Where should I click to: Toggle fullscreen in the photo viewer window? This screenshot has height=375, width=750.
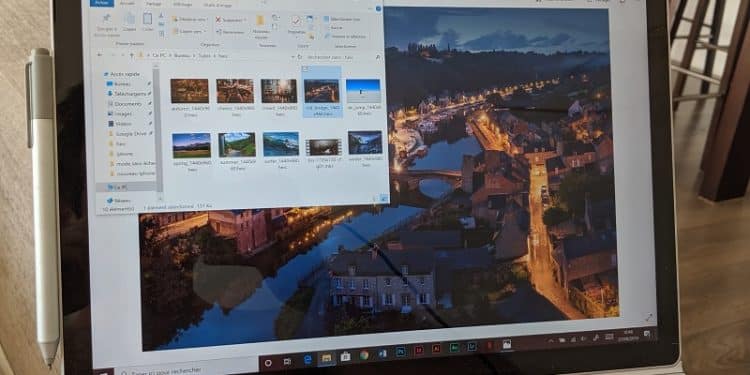[649, 317]
